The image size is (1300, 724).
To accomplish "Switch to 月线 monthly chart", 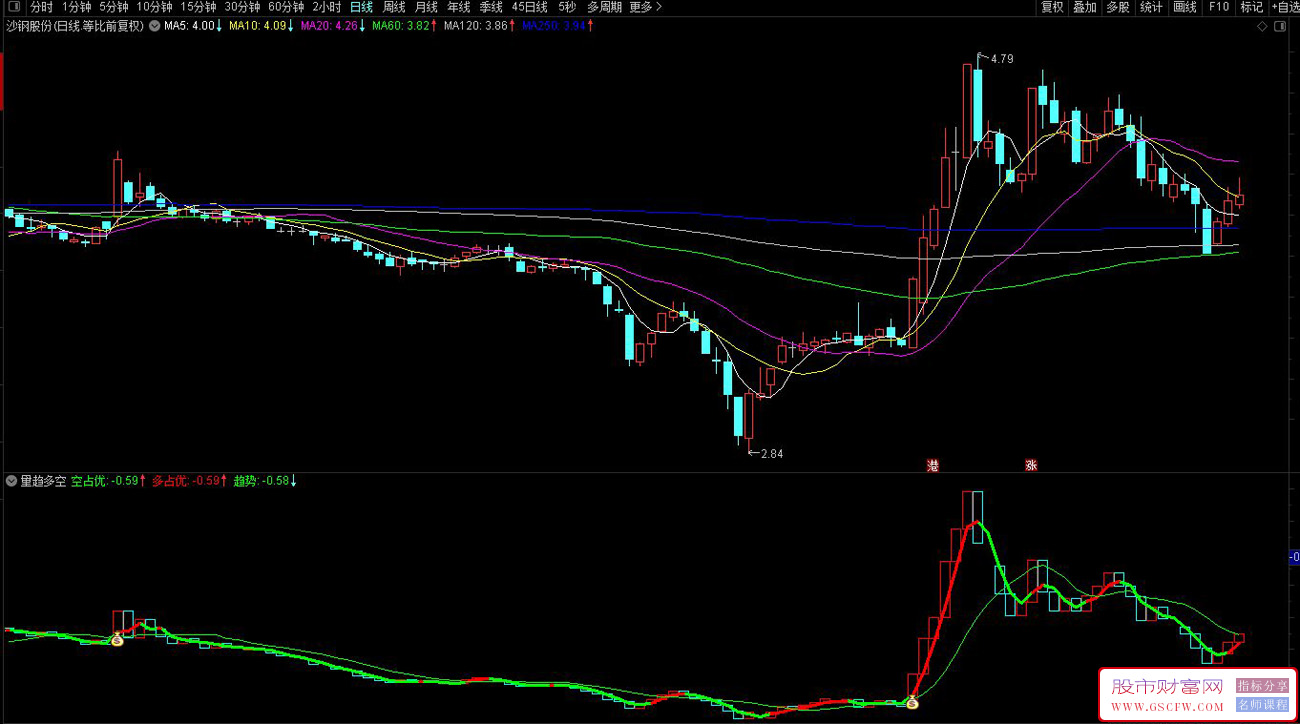I will tap(426, 7).
